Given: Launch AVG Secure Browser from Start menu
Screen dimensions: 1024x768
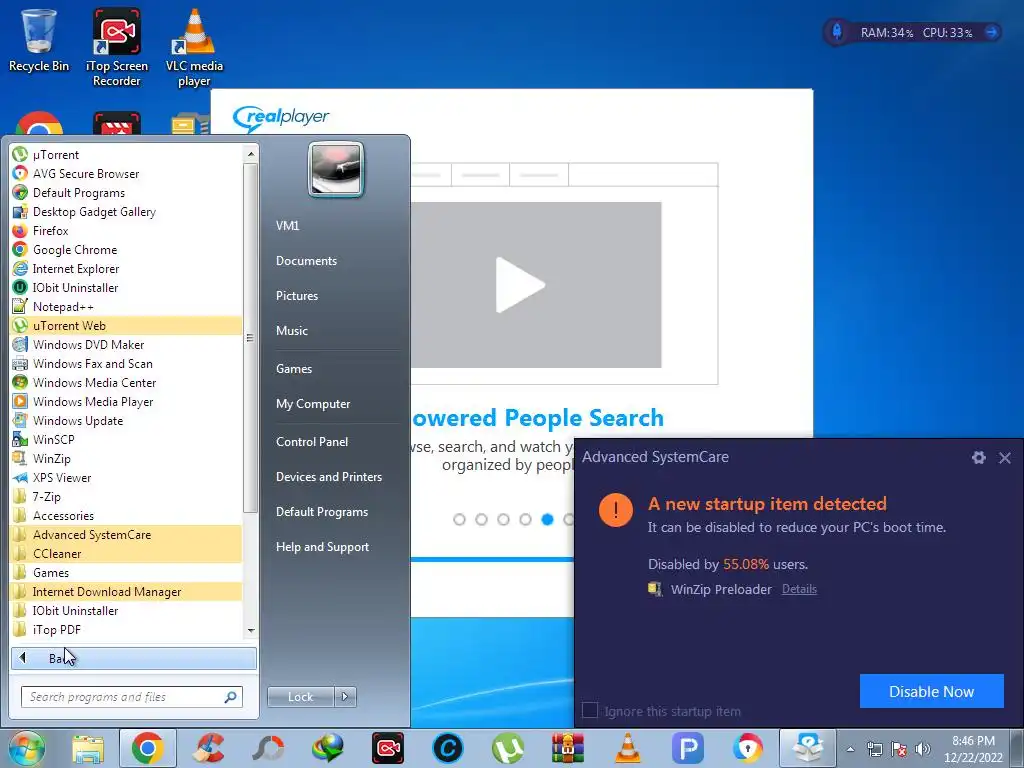Looking at the screenshot, I should [126, 174].
